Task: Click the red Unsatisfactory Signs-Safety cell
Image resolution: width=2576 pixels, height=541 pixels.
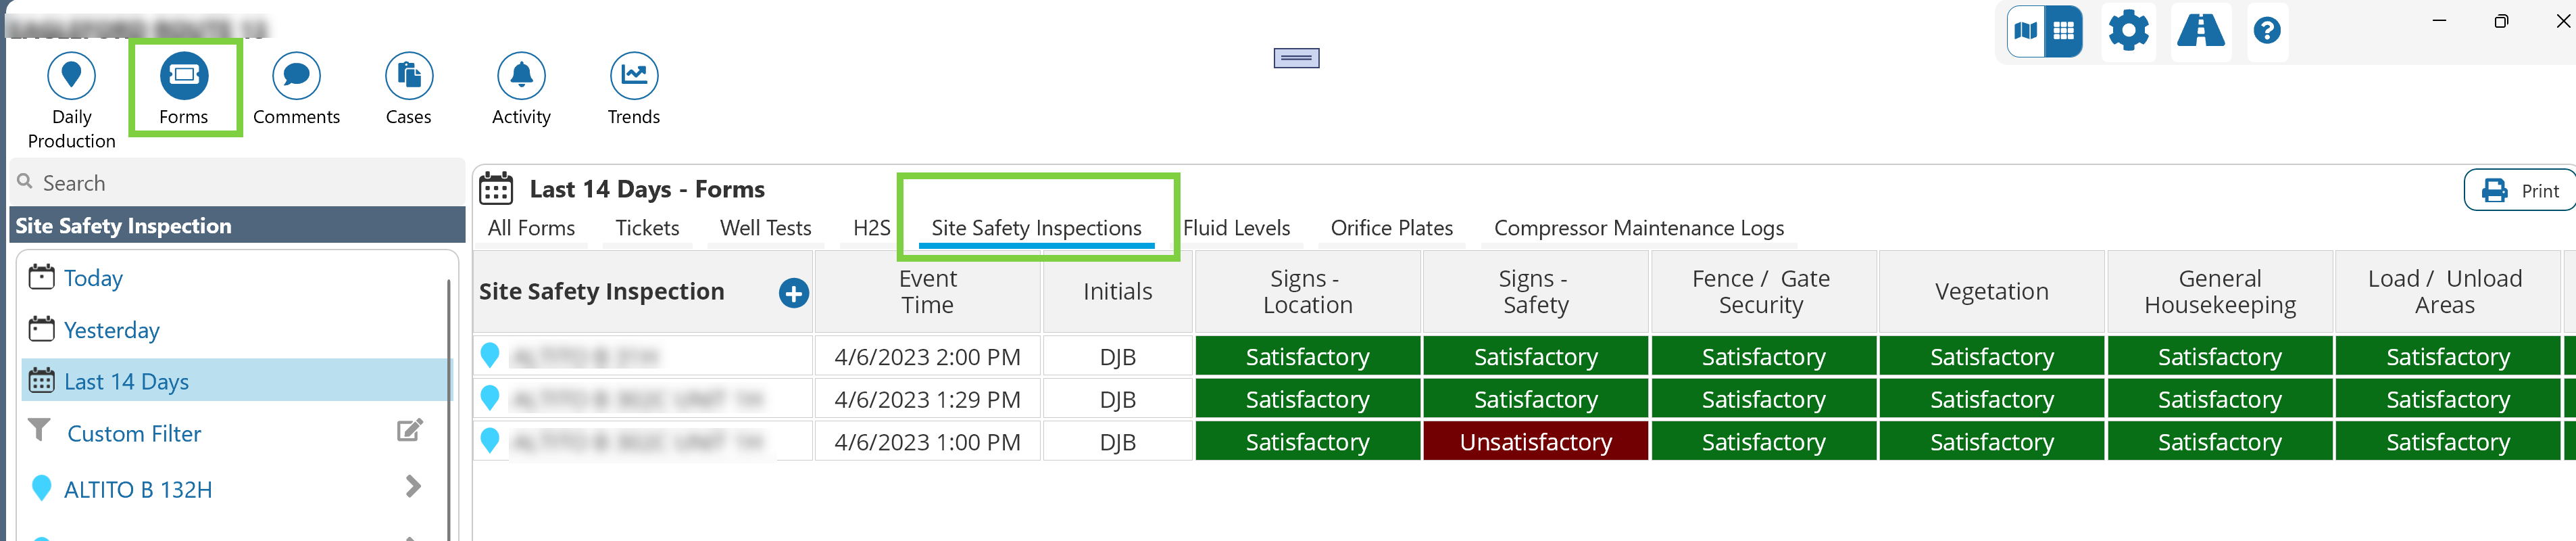Action: point(1535,442)
